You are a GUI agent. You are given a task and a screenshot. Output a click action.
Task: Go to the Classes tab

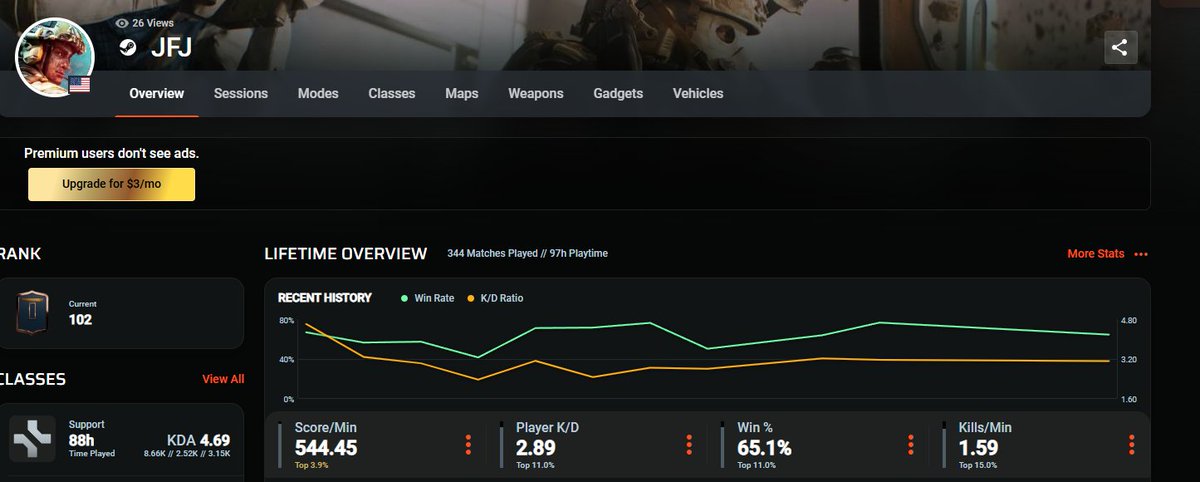(x=392, y=93)
